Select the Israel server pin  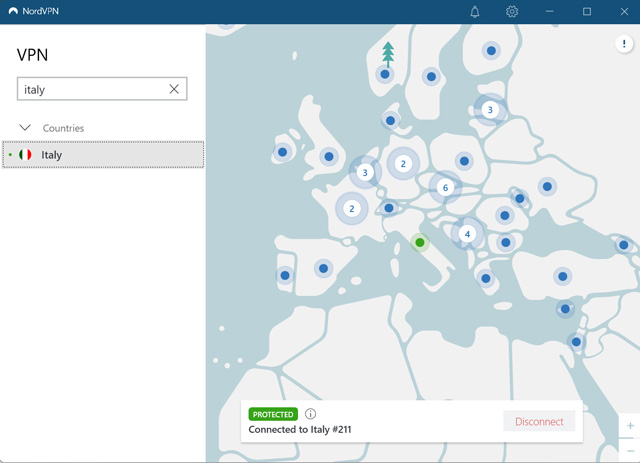pyautogui.click(x=576, y=341)
